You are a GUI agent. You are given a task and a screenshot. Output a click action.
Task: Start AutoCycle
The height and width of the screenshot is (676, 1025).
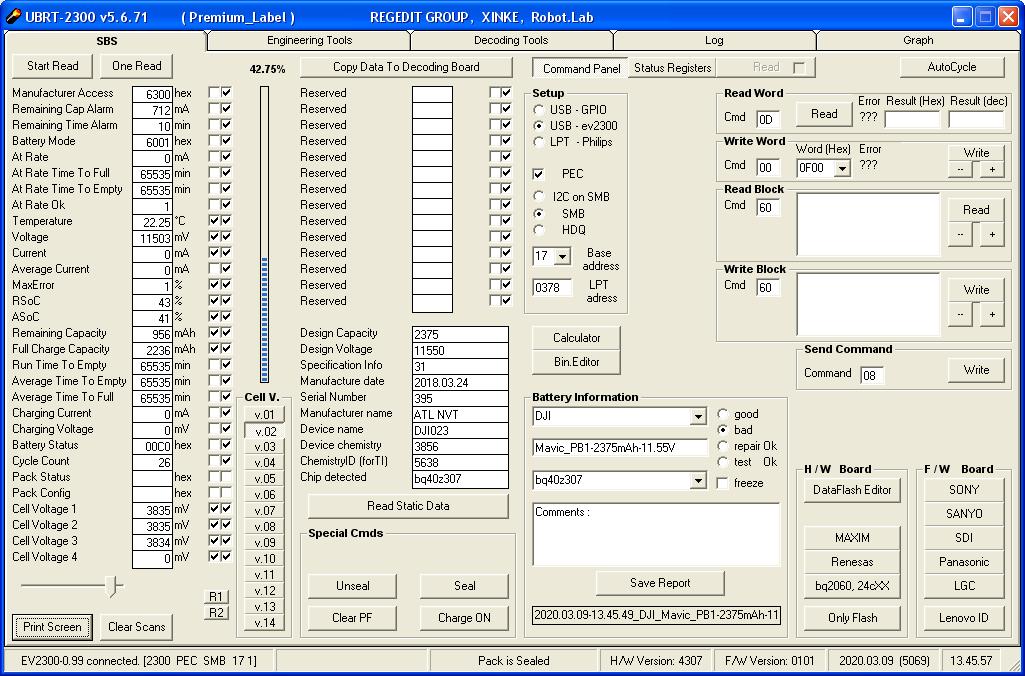[952, 67]
